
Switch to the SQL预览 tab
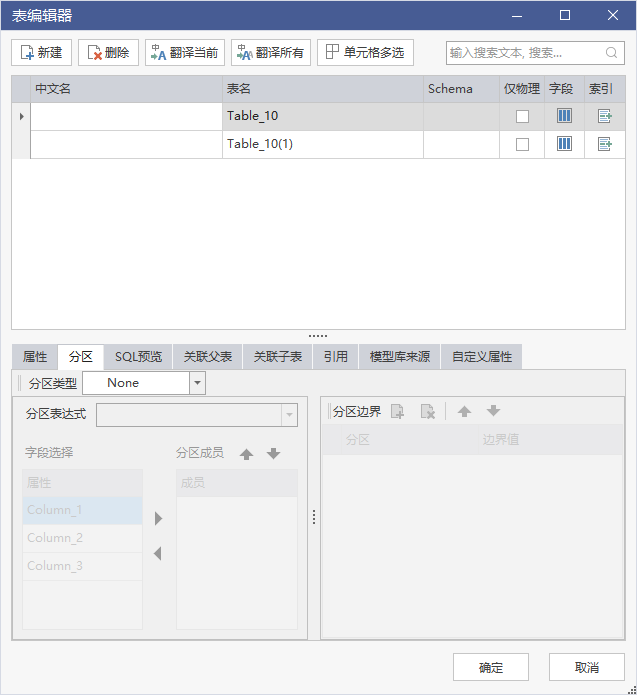click(138, 357)
